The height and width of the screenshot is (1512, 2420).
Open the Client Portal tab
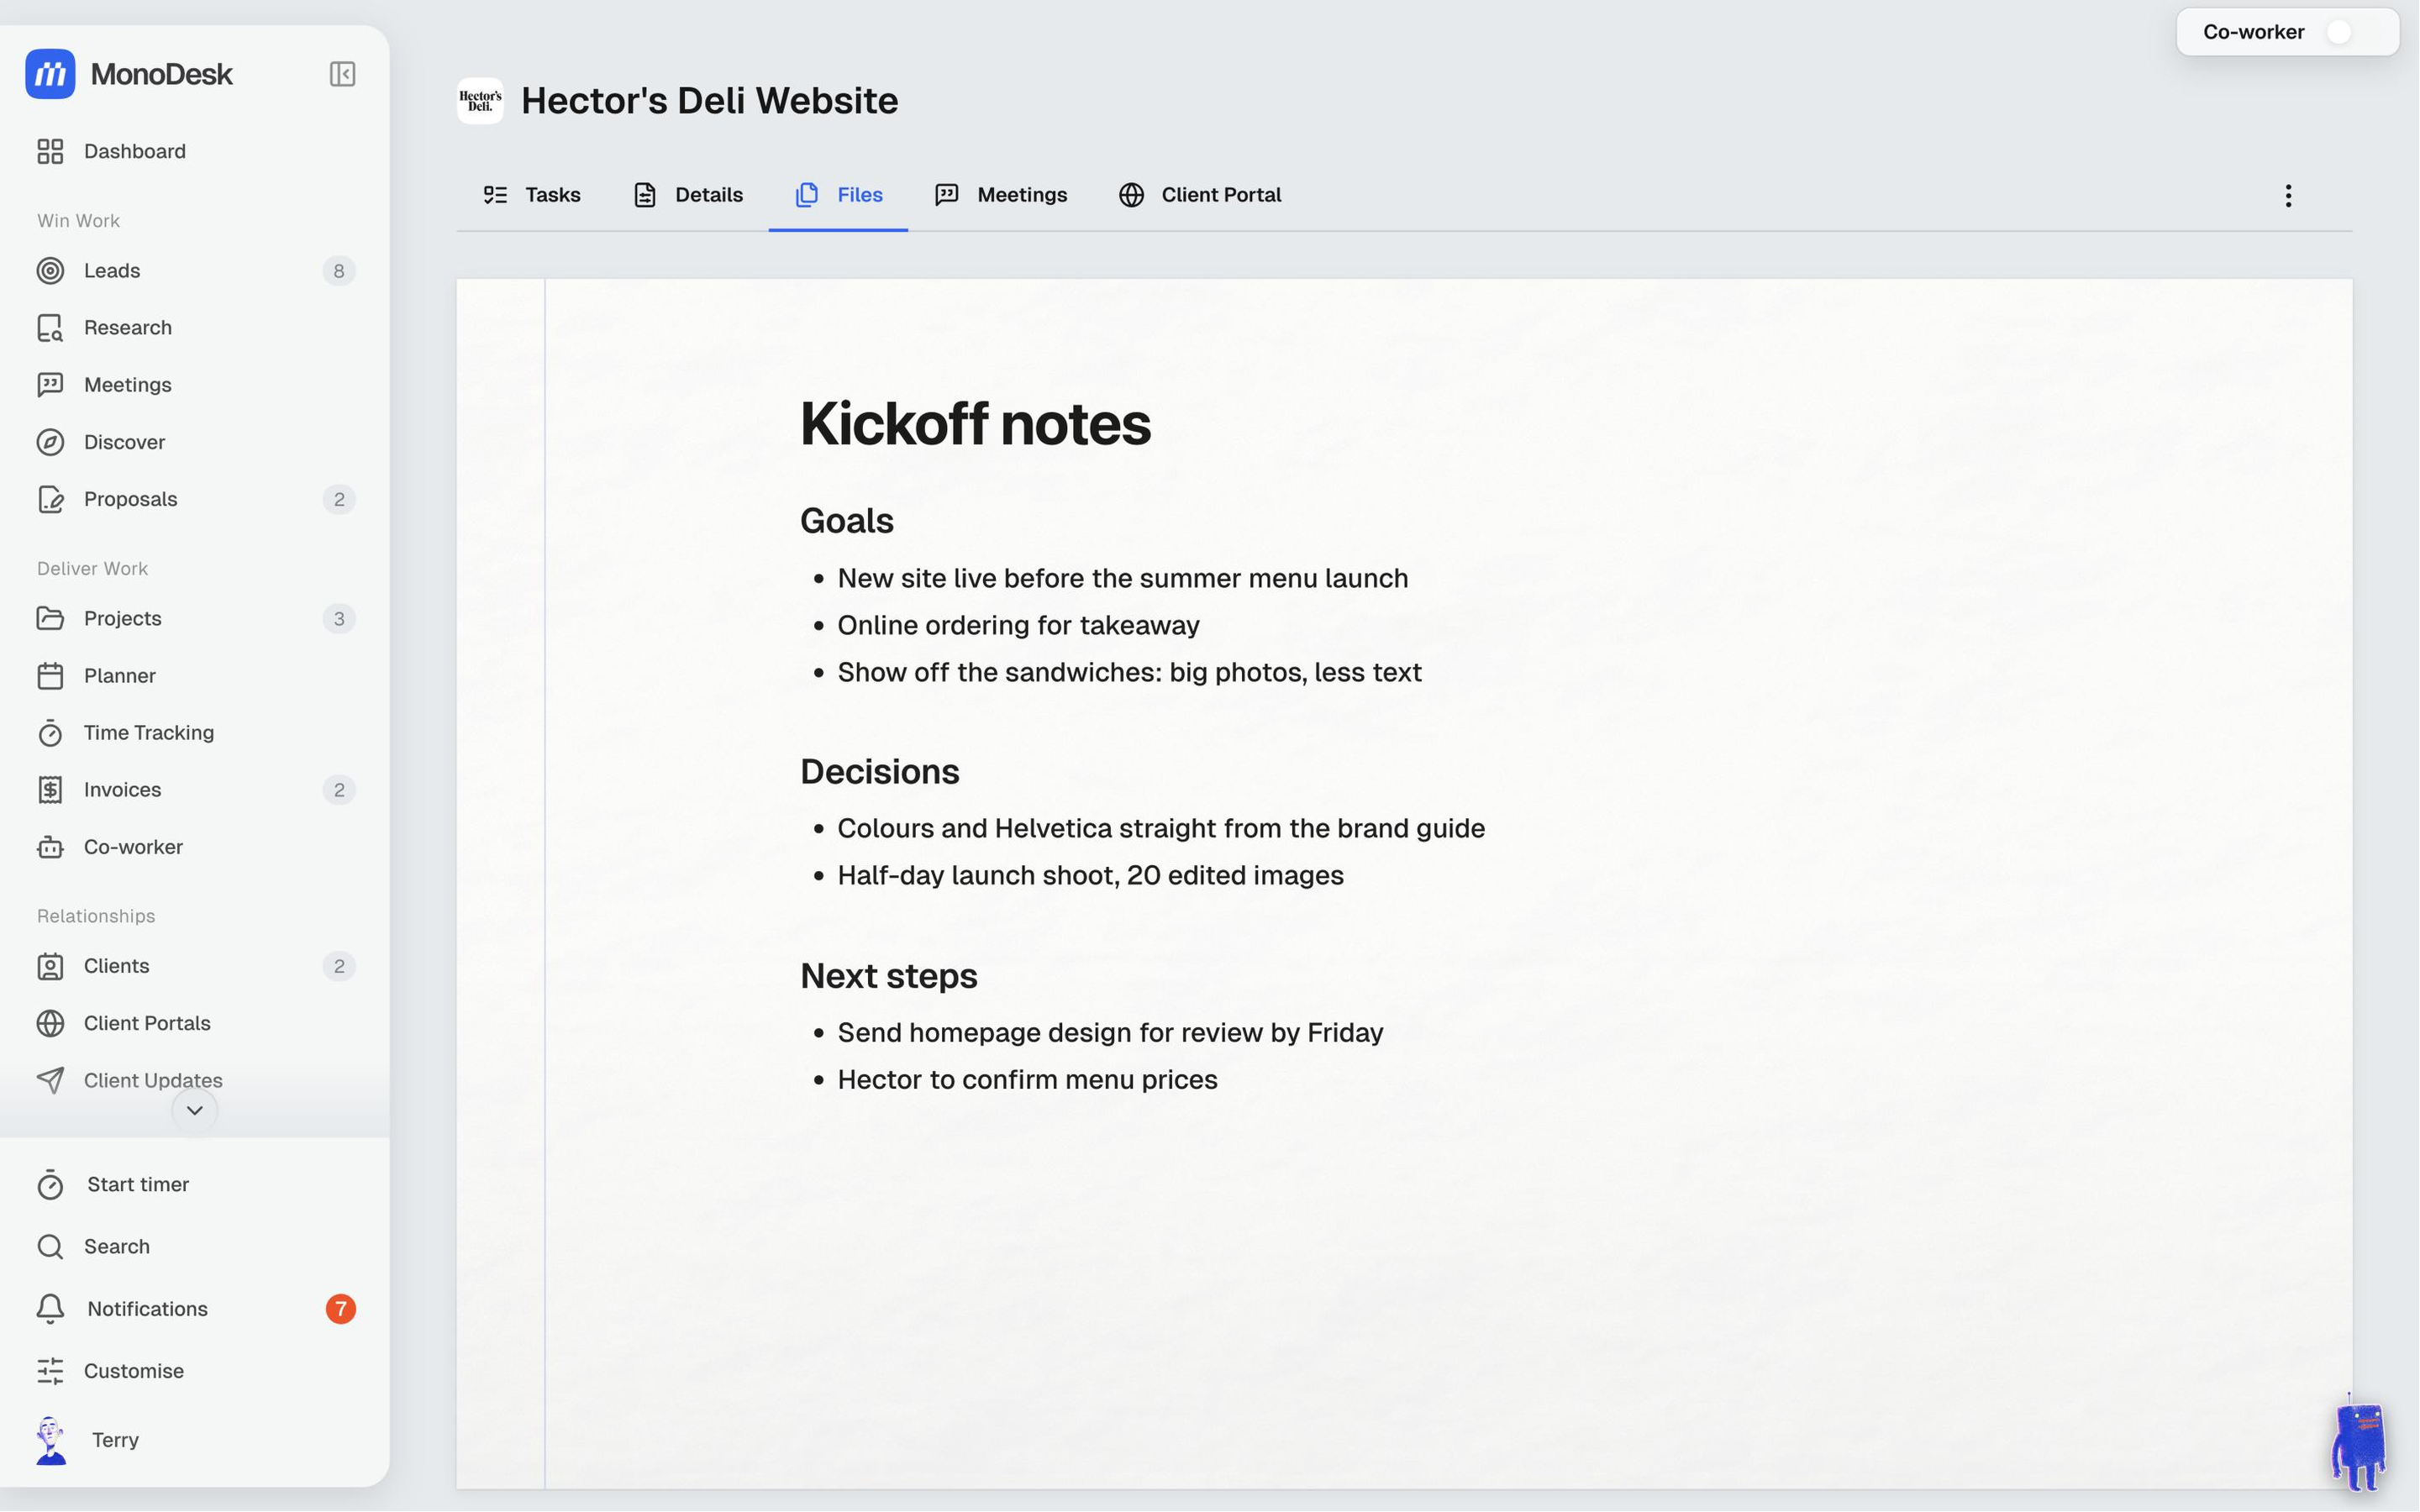[1200, 195]
